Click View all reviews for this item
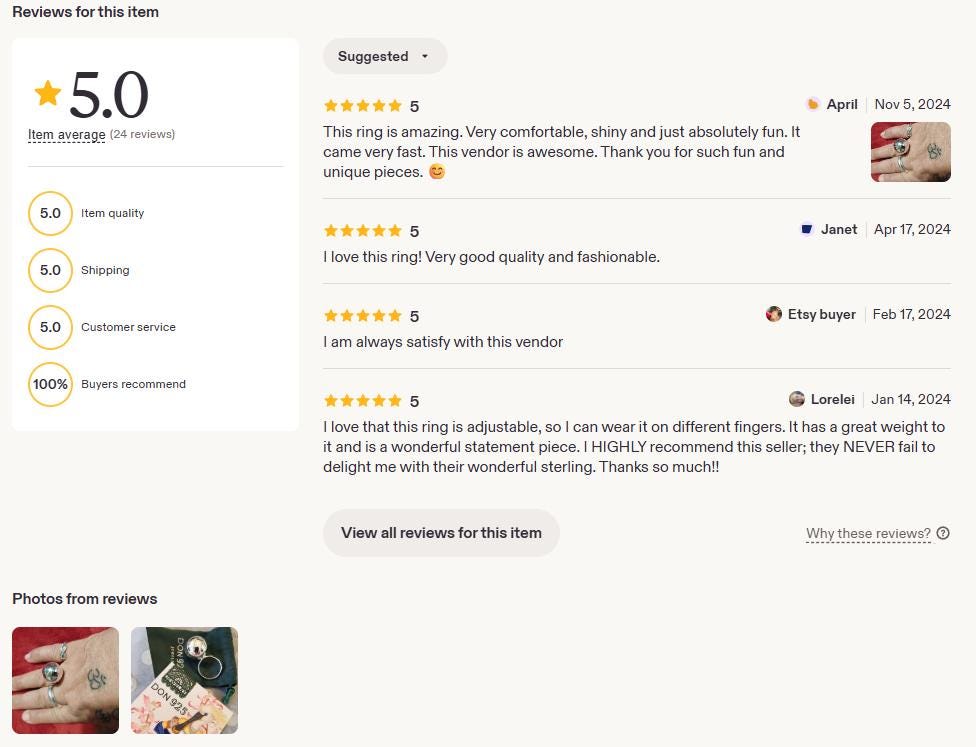 coord(441,533)
